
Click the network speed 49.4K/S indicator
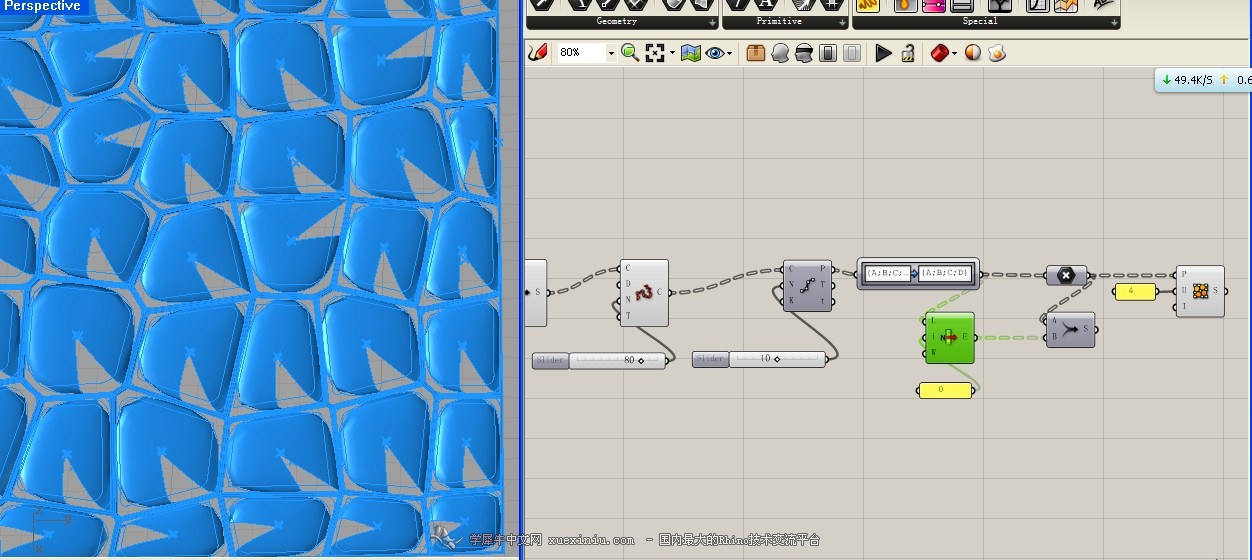click(x=1187, y=79)
